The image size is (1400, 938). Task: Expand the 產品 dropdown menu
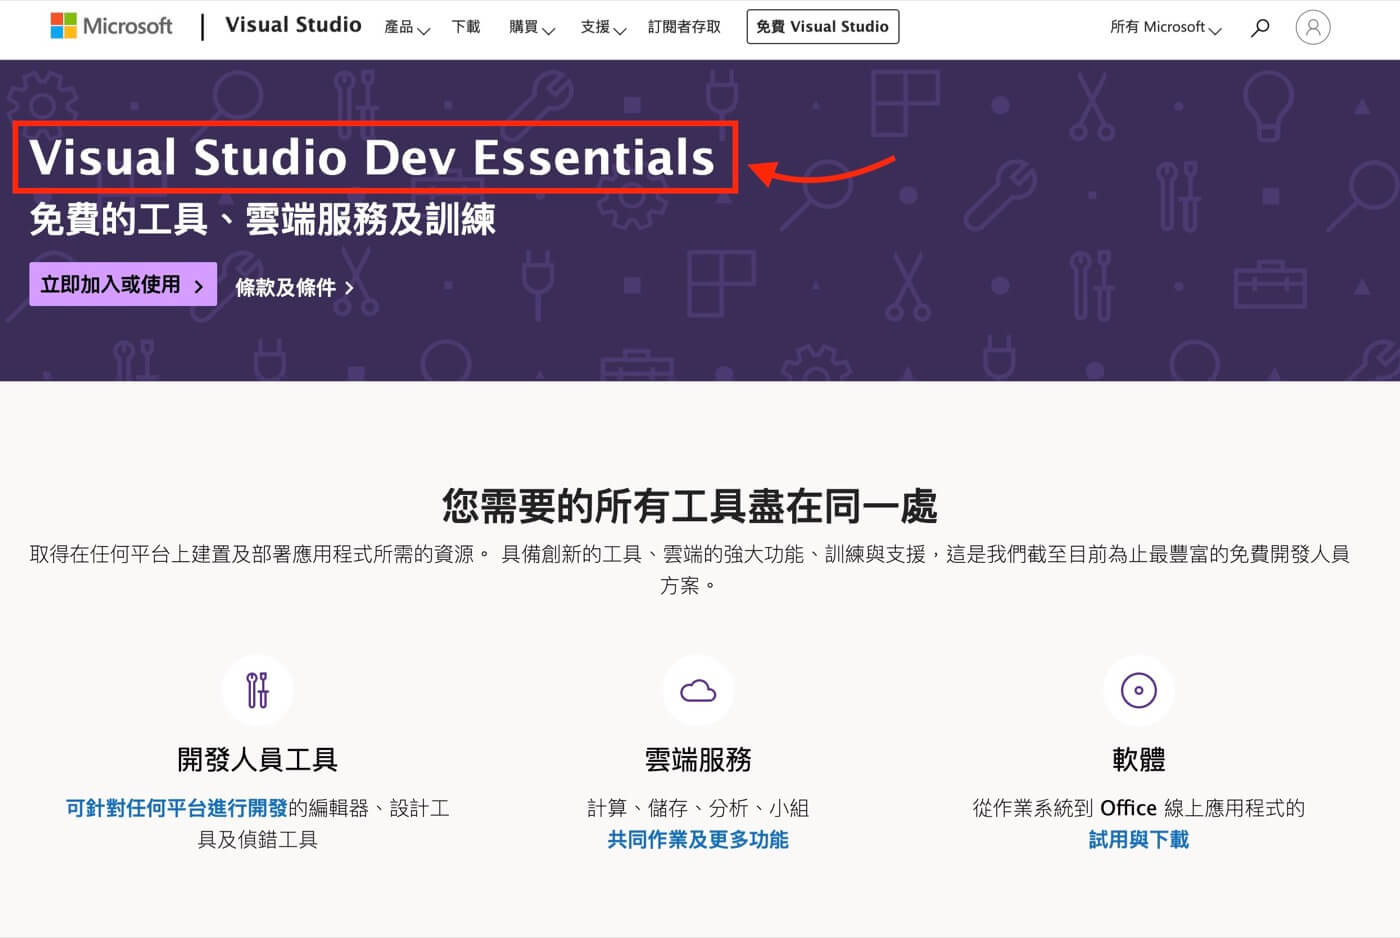pyautogui.click(x=407, y=27)
